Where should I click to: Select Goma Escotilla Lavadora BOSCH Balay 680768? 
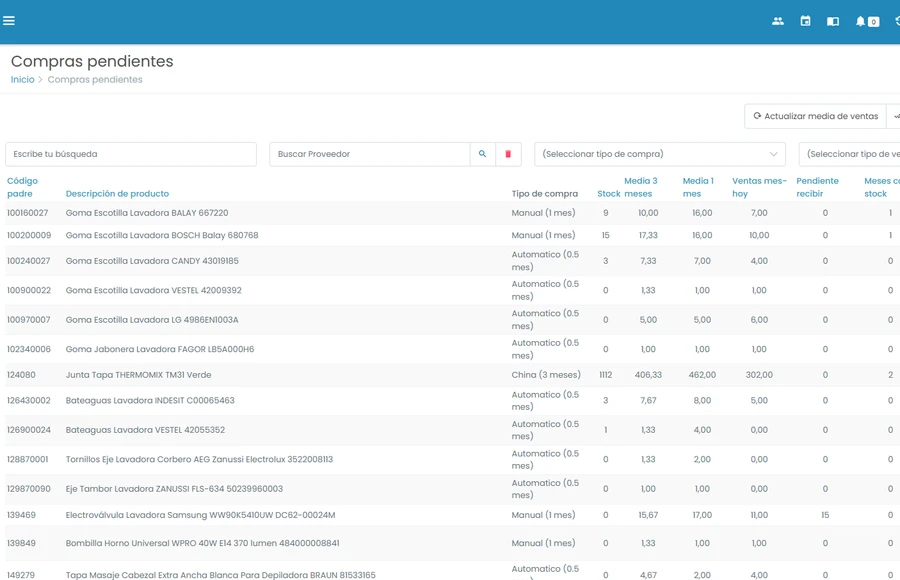pyautogui.click(x=162, y=235)
